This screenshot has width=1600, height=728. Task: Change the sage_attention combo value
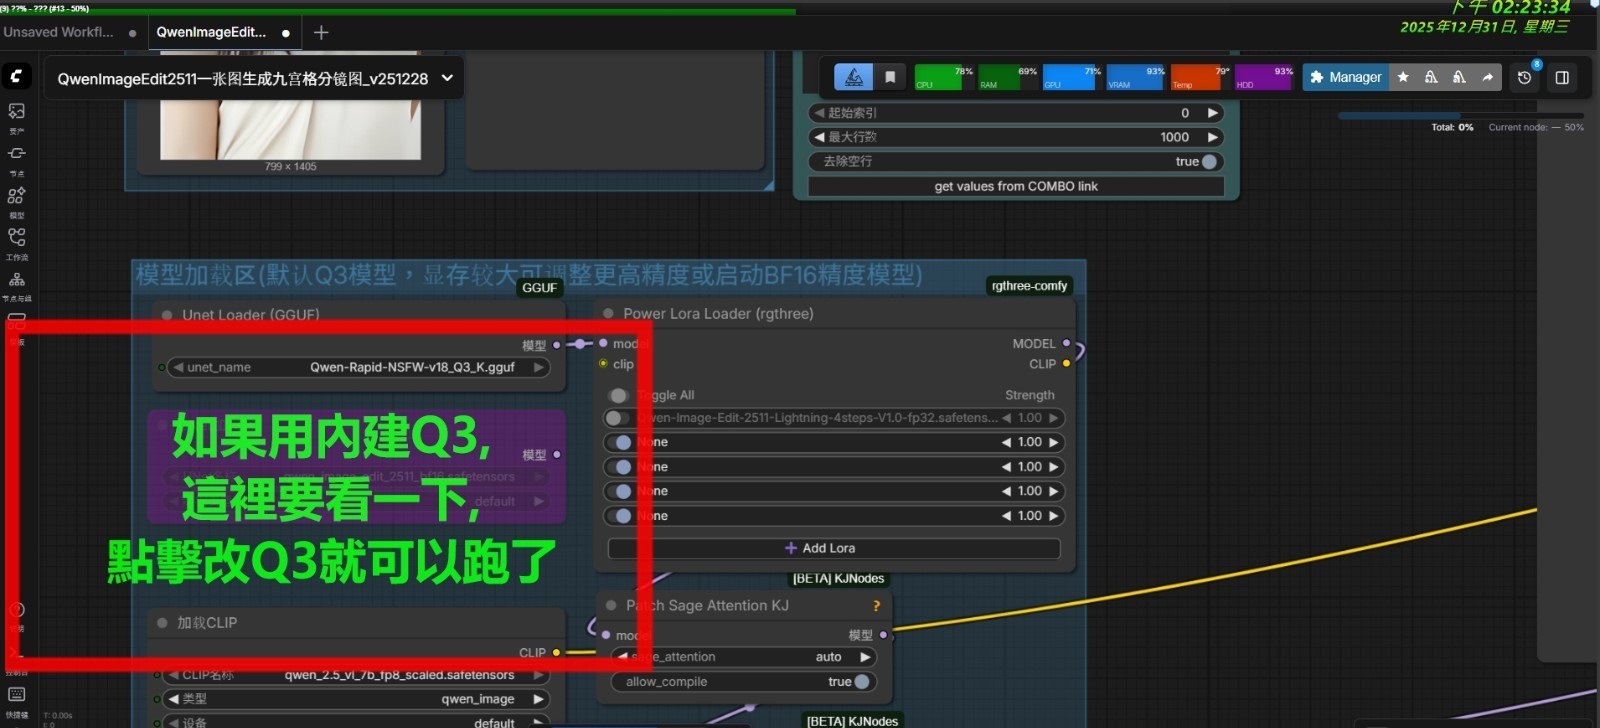click(x=745, y=657)
